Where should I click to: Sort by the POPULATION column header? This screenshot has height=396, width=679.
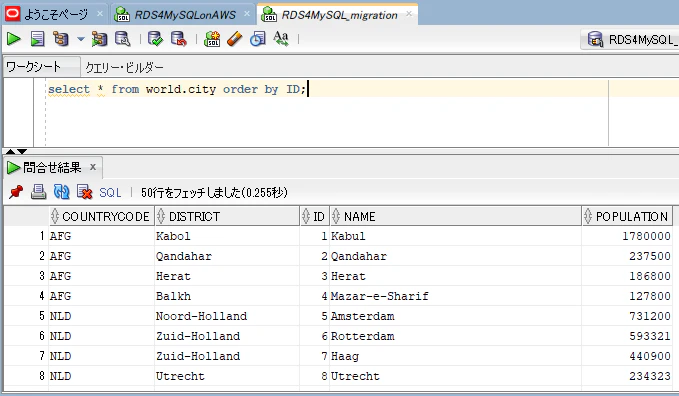pos(627,216)
